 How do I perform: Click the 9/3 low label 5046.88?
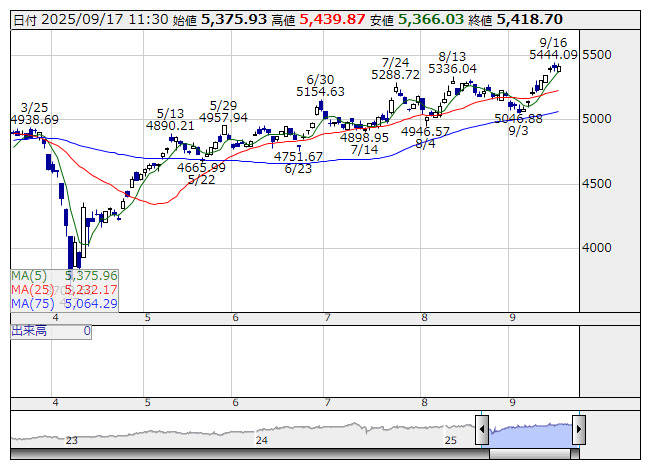[518, 119]
